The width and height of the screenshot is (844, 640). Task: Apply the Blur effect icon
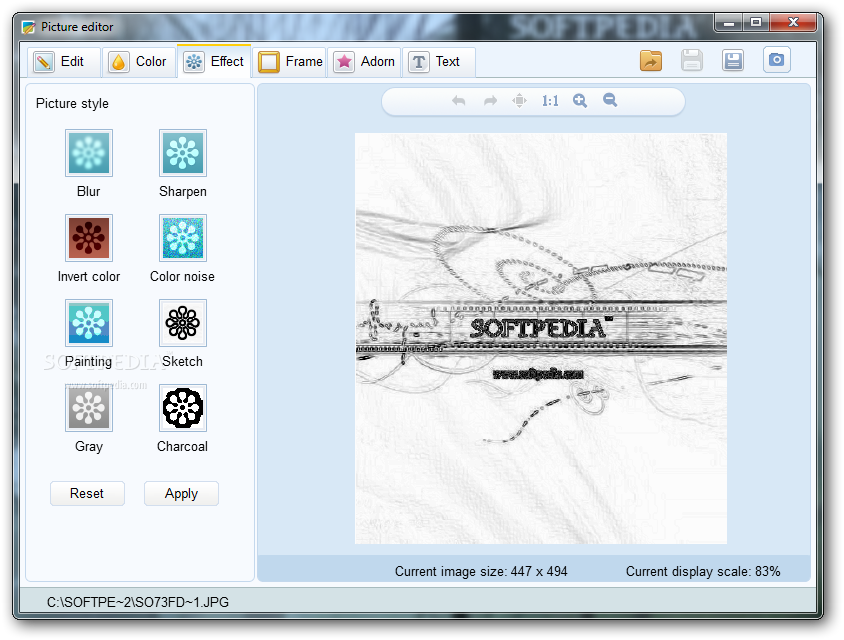89,153
